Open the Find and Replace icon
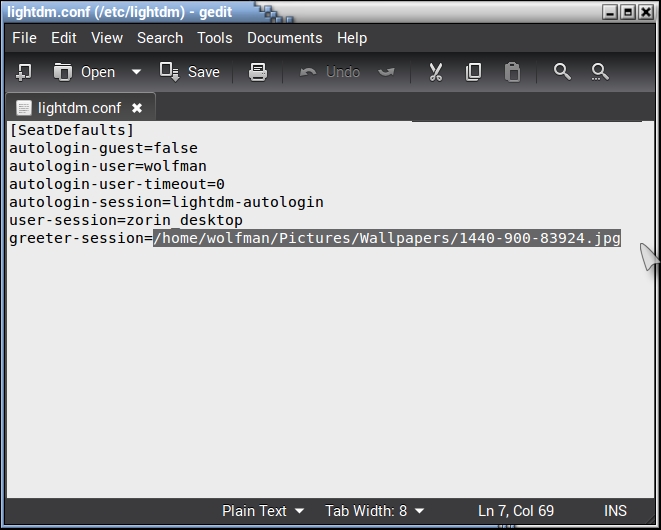 (600, 72)
